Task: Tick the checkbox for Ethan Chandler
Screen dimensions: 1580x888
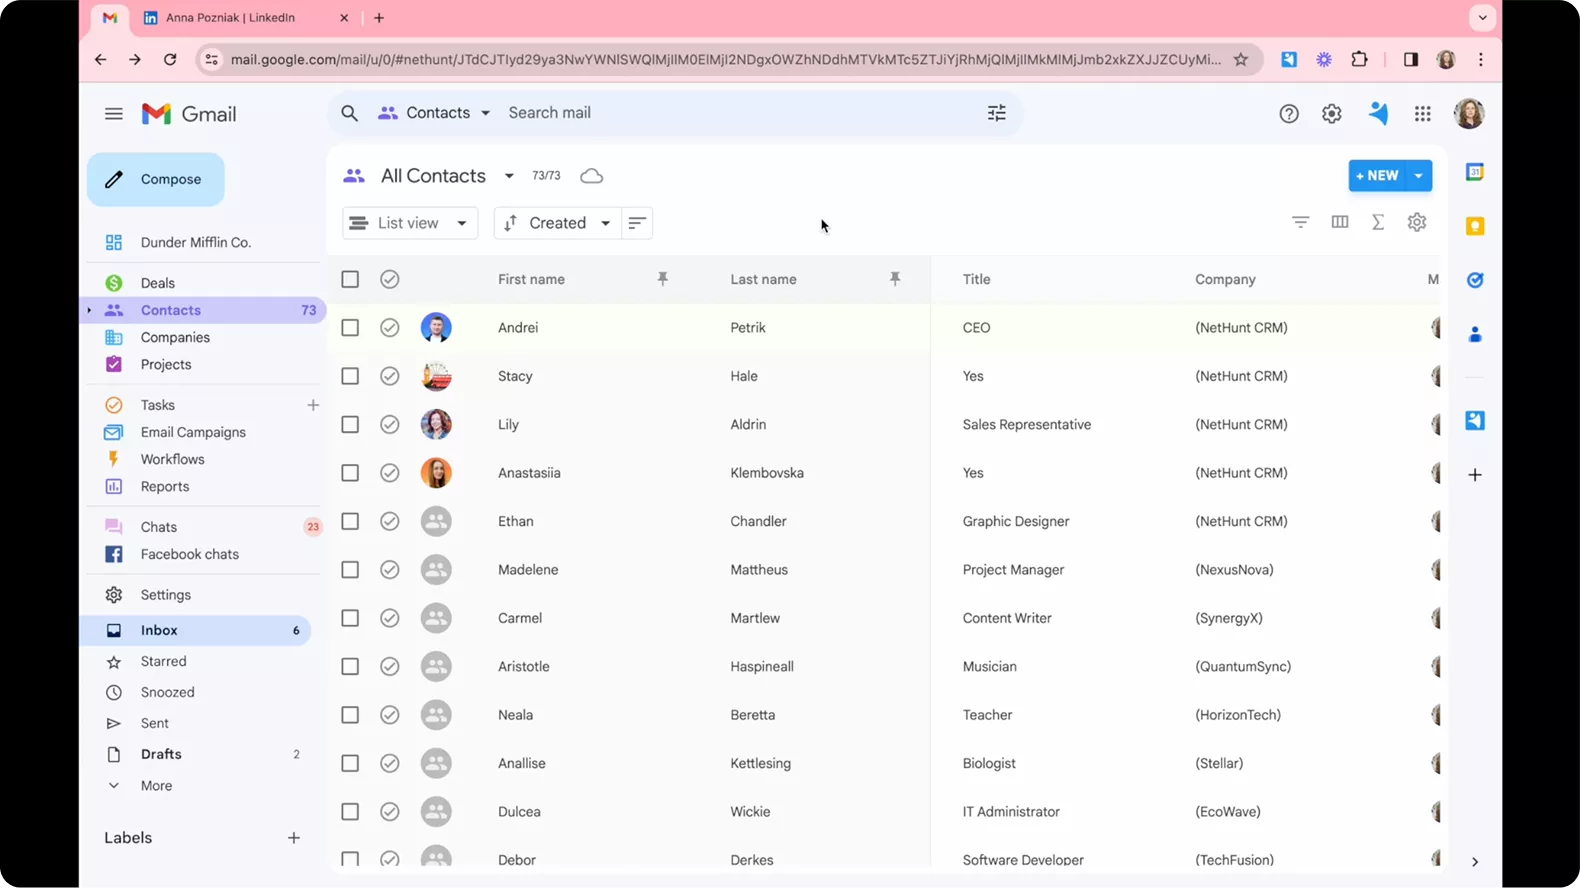Action: point(350,521)
